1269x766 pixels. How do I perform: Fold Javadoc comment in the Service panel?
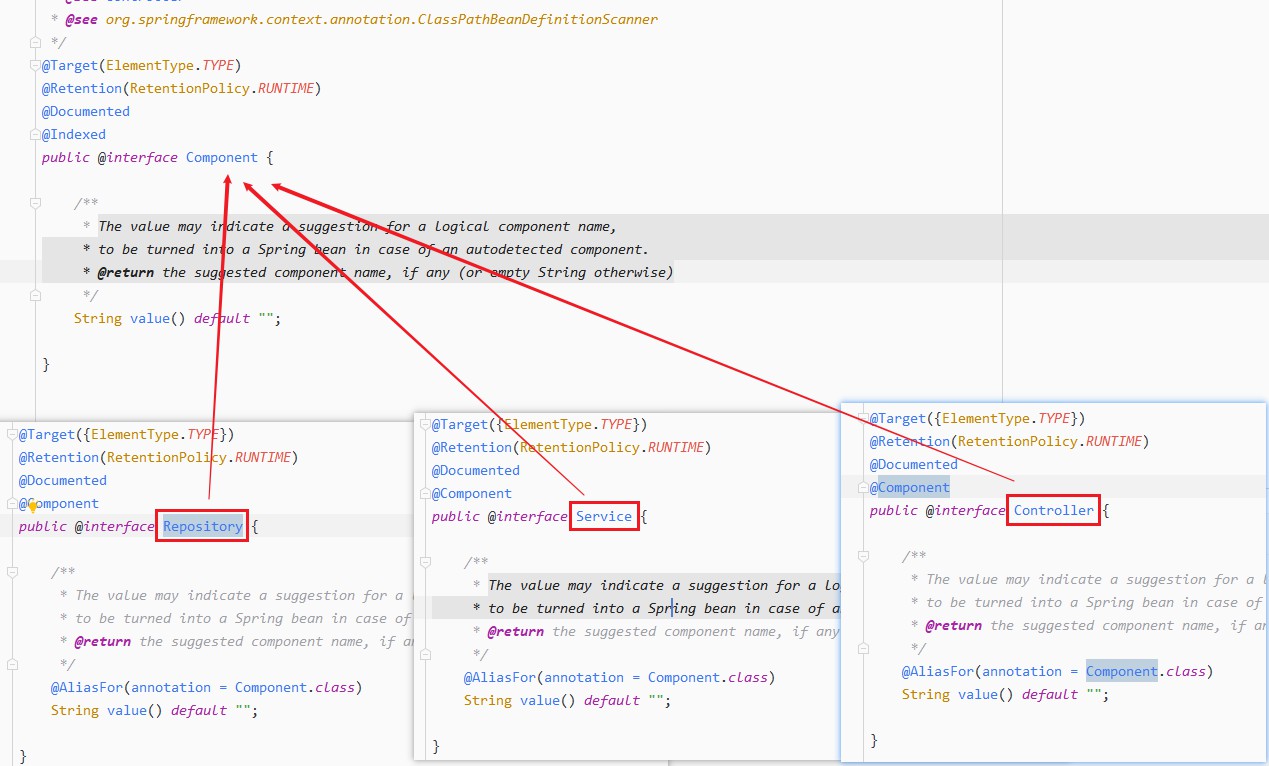425,562
